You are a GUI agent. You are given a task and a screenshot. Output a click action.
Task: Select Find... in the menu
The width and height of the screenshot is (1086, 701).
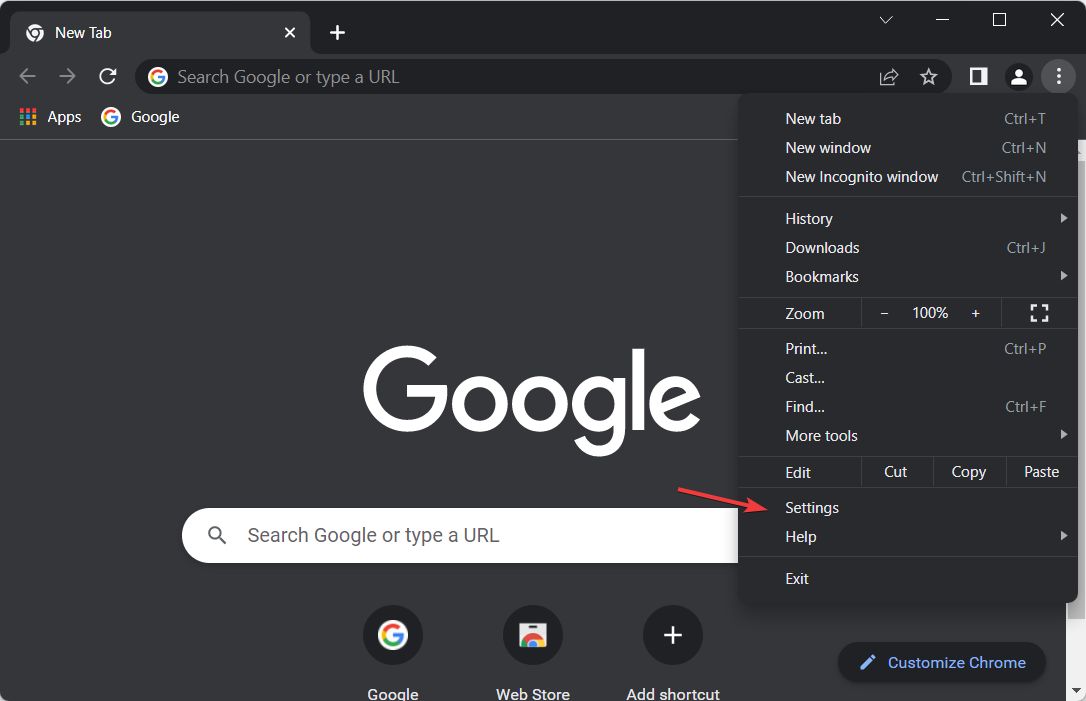coord(907,407)
